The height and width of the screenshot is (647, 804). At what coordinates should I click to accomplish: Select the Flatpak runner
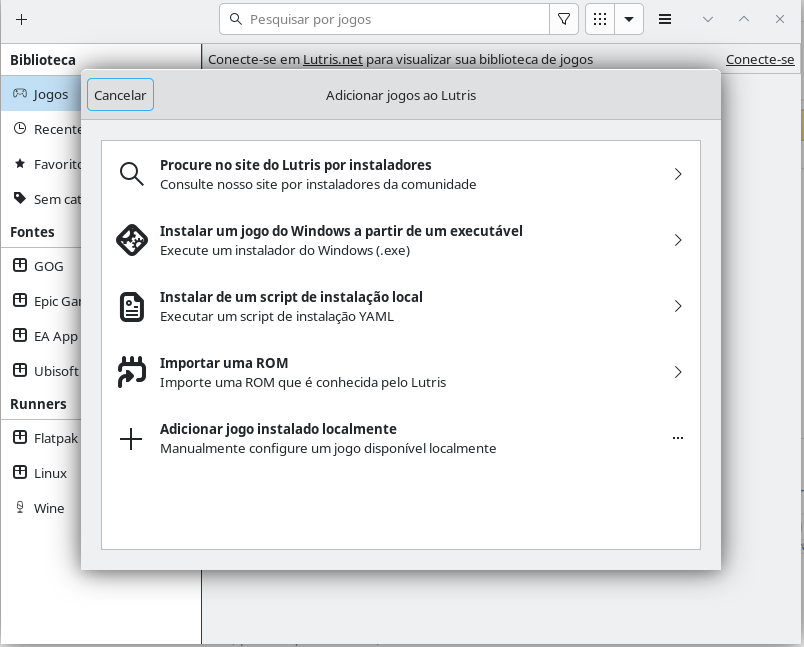click(x=41, y=438)
